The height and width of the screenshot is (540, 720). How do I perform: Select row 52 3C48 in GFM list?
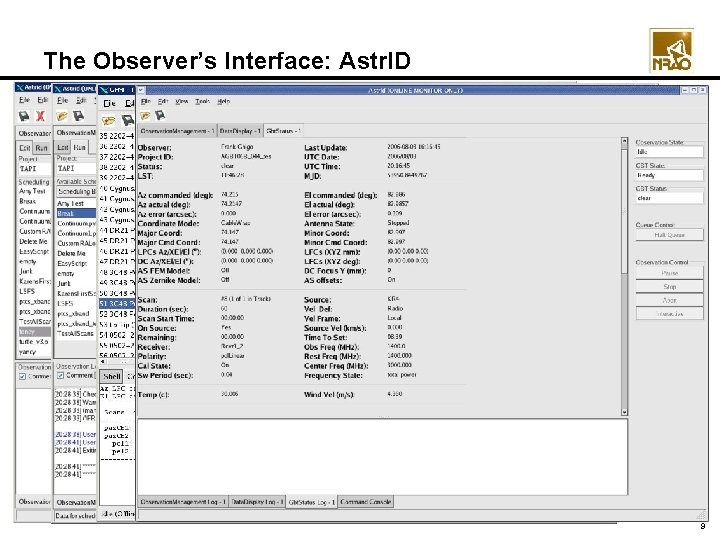[117, 314]
